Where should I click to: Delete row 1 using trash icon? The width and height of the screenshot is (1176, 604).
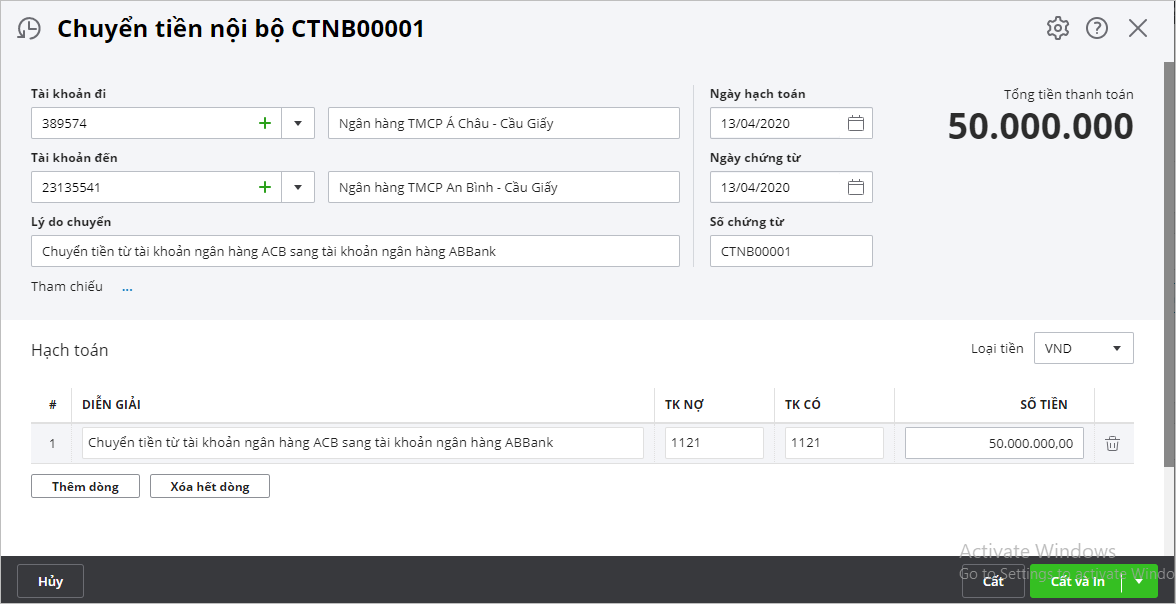click(x=1112, y=443)
